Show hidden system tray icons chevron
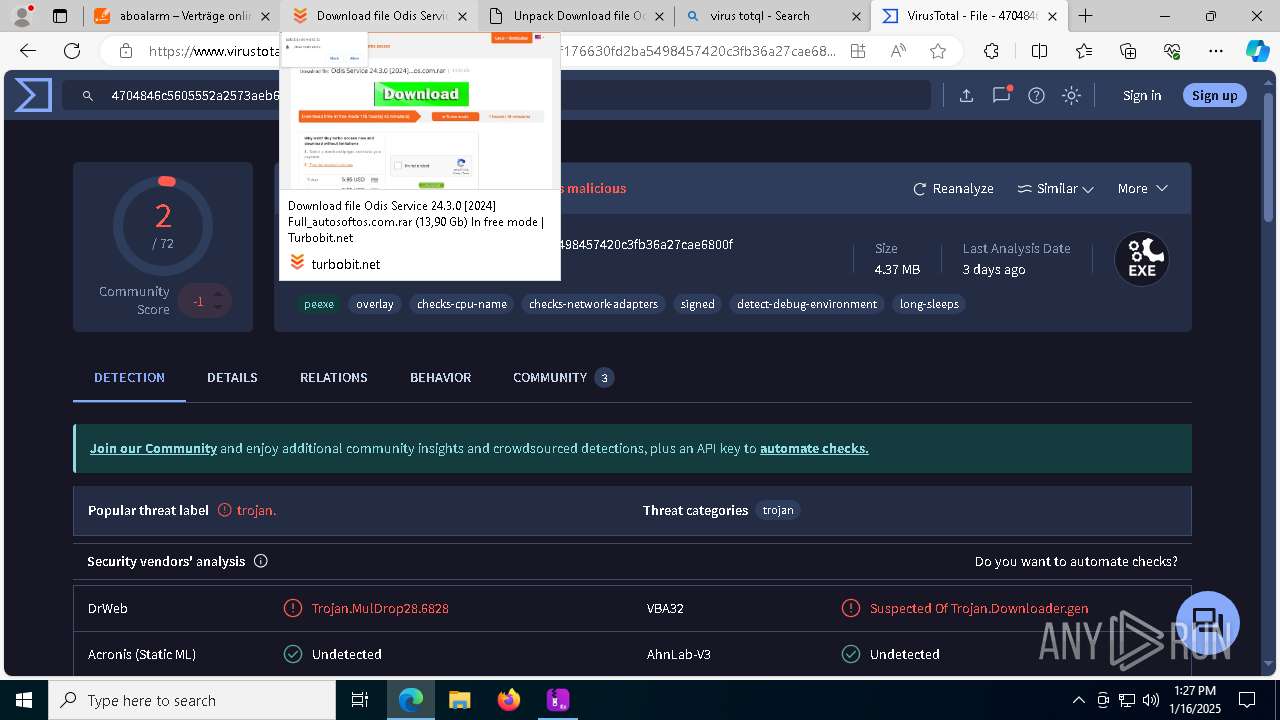The height and width of the screenshot is (720, 1280). point(1078,700)
